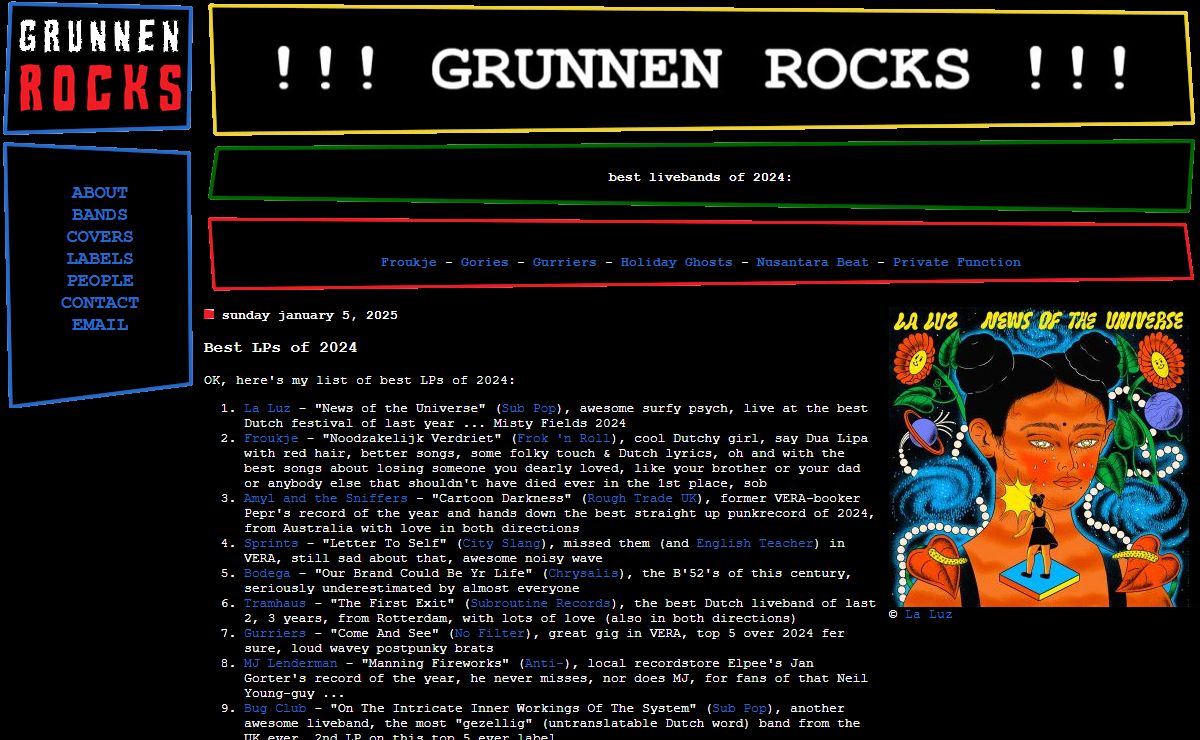
Task: Open the Frok 'n Roll label link
Action: [564, 438]
